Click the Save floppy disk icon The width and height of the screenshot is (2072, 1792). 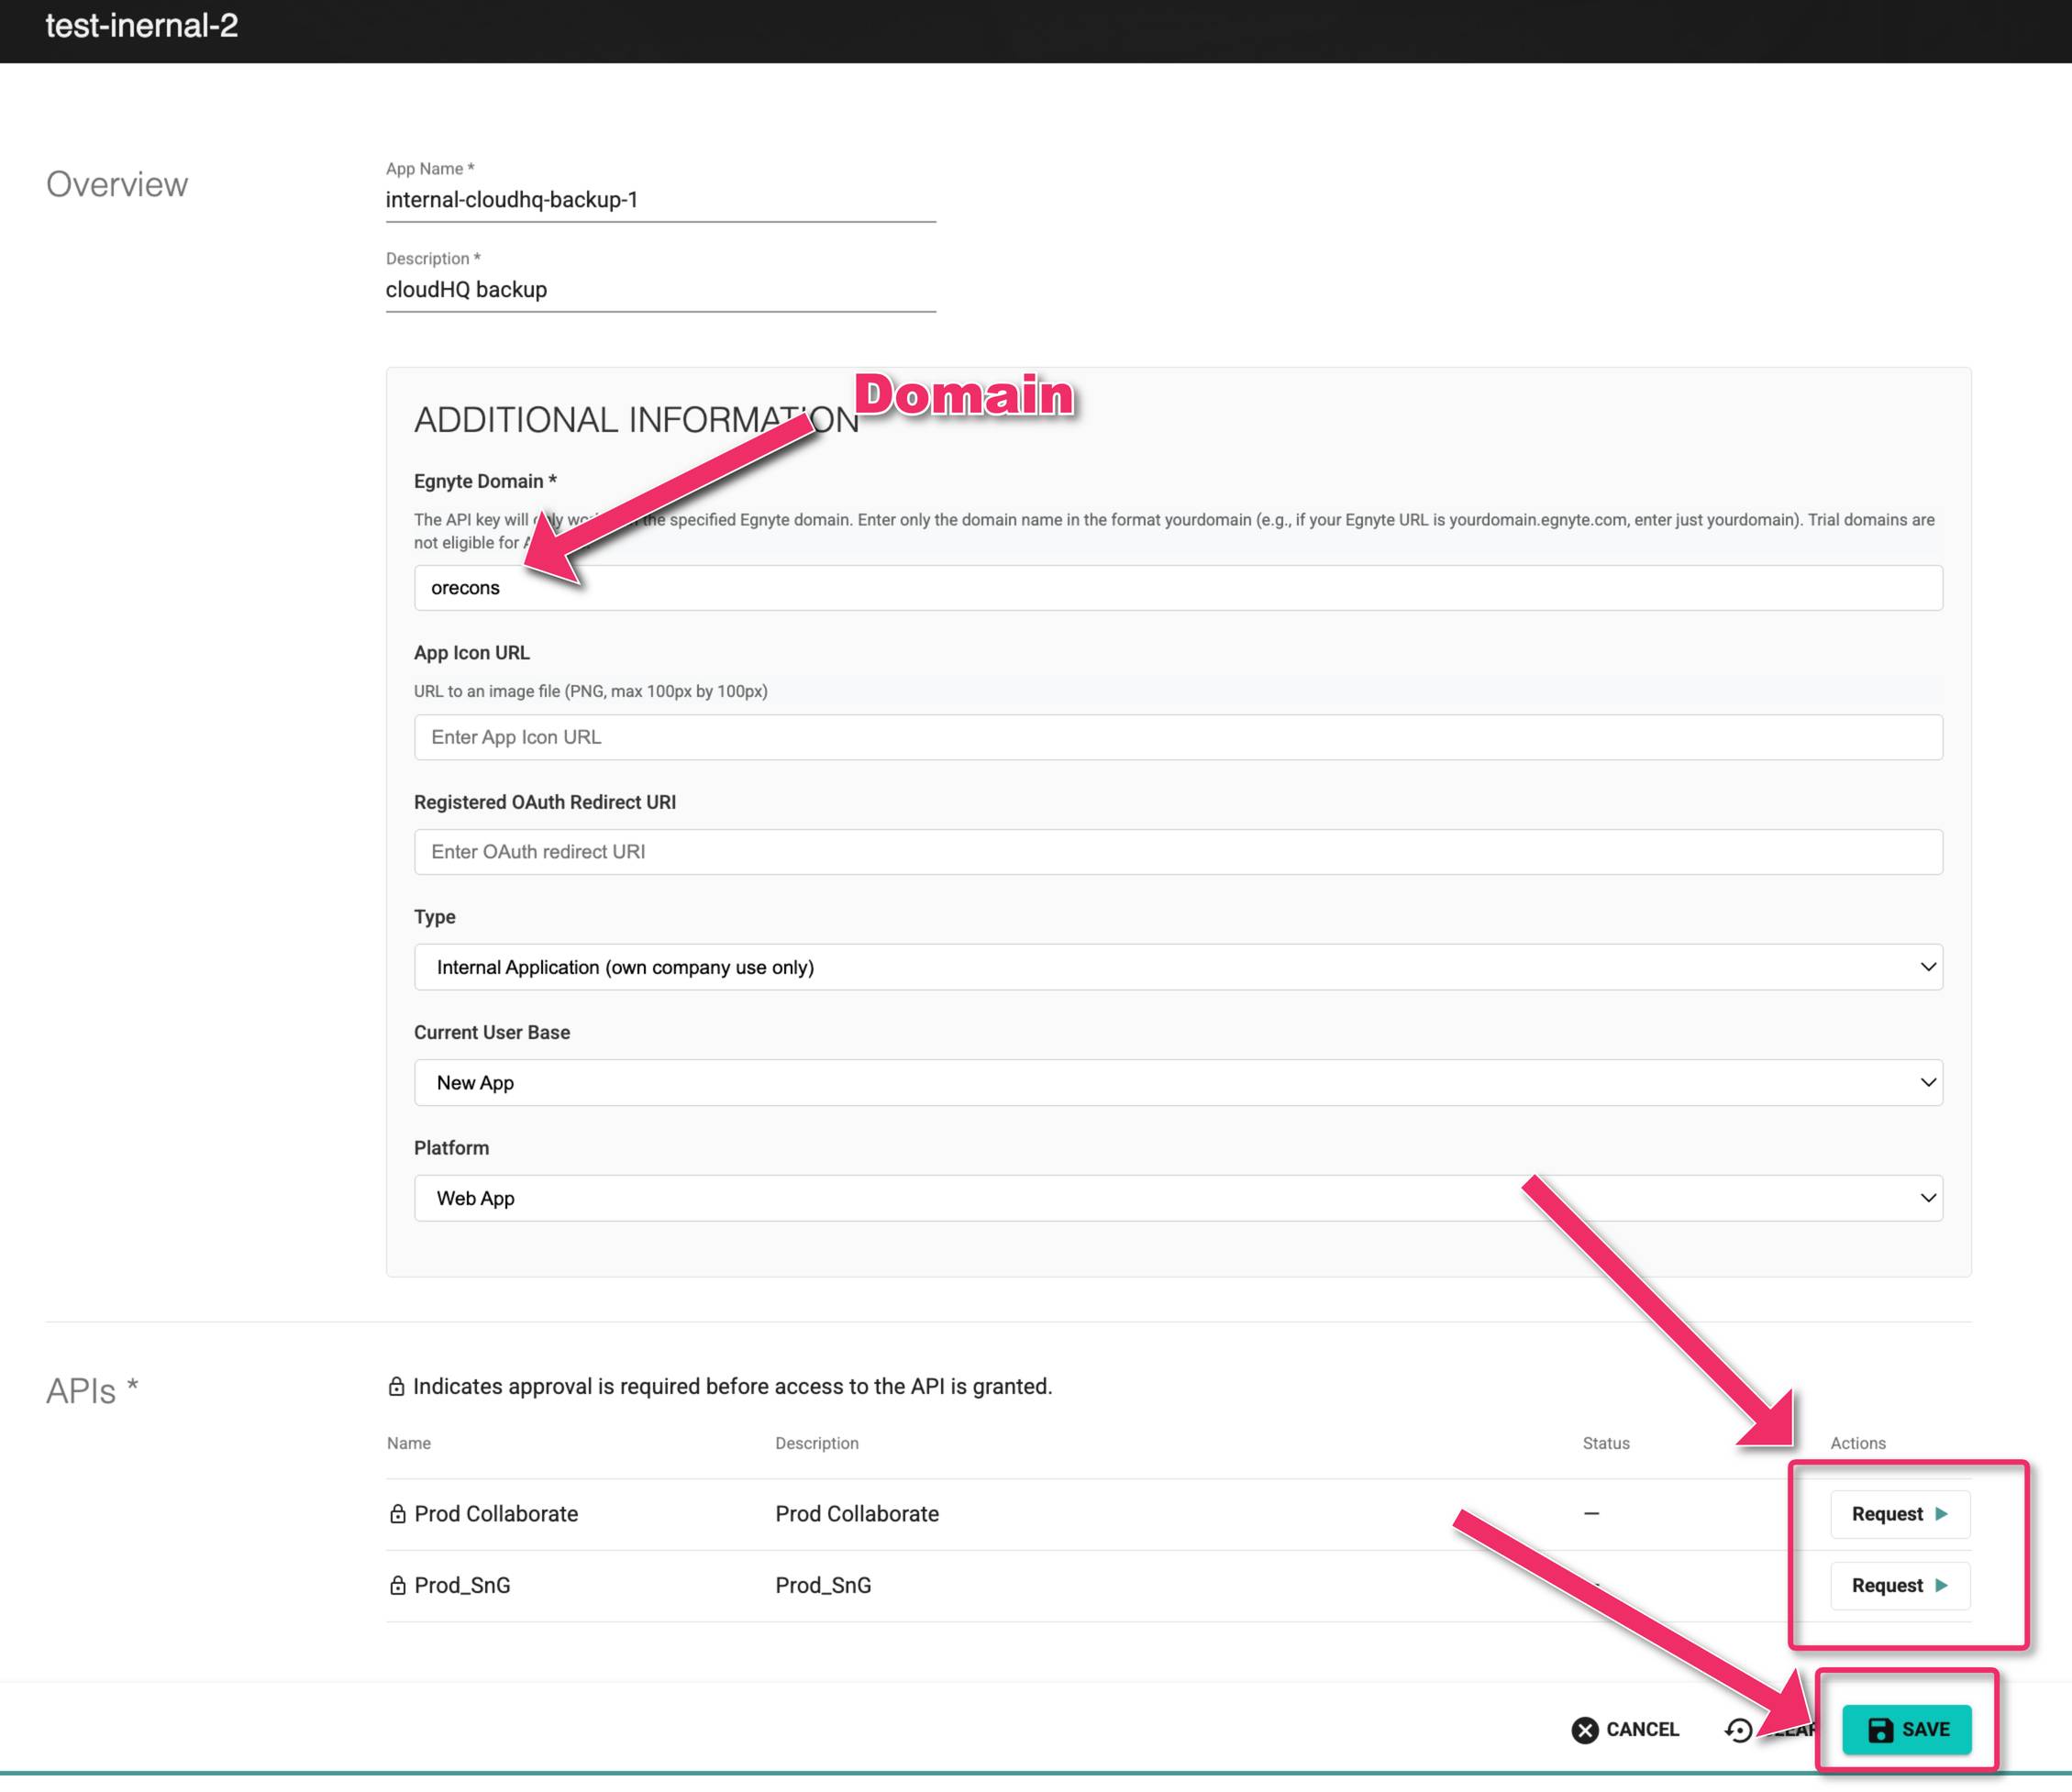(1880, 1730)
